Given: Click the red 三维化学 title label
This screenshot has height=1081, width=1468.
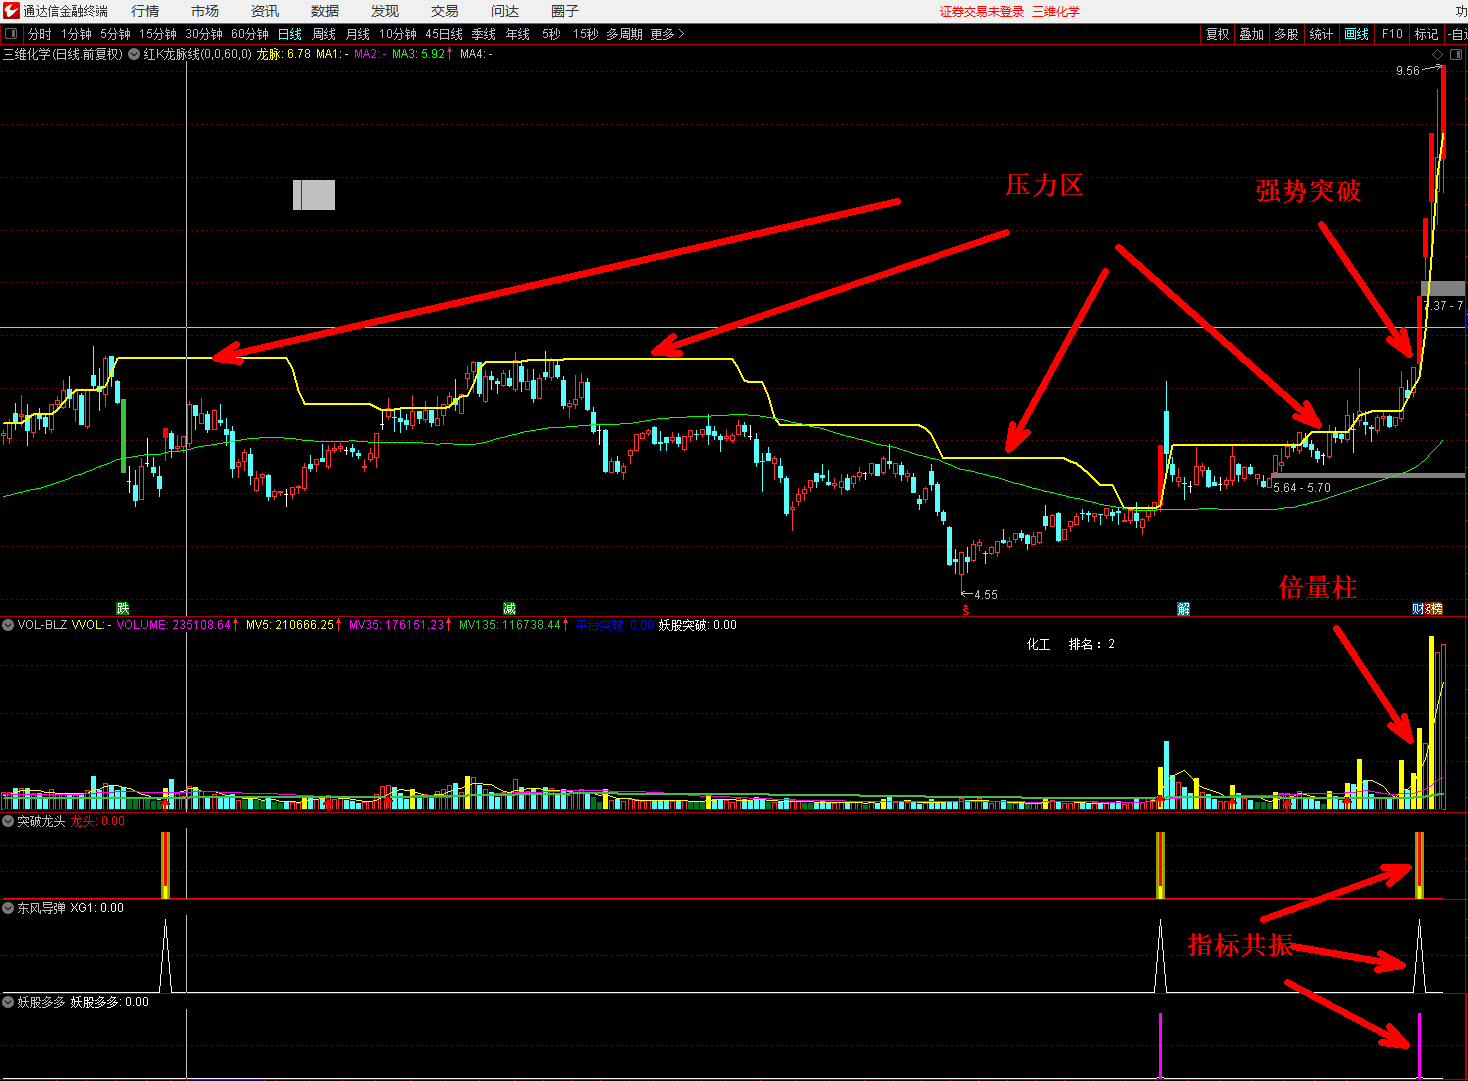Looking at the screenshot, I should [1056, 11].
